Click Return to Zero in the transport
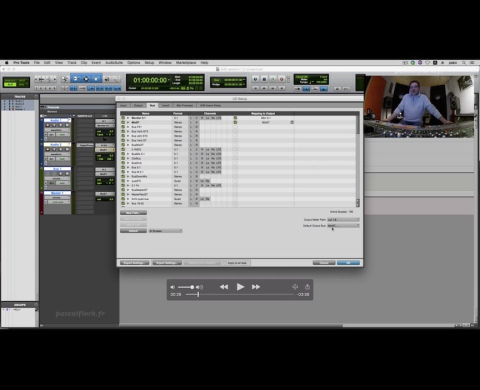Screen dimensions: 480x390 click(255, 88)
